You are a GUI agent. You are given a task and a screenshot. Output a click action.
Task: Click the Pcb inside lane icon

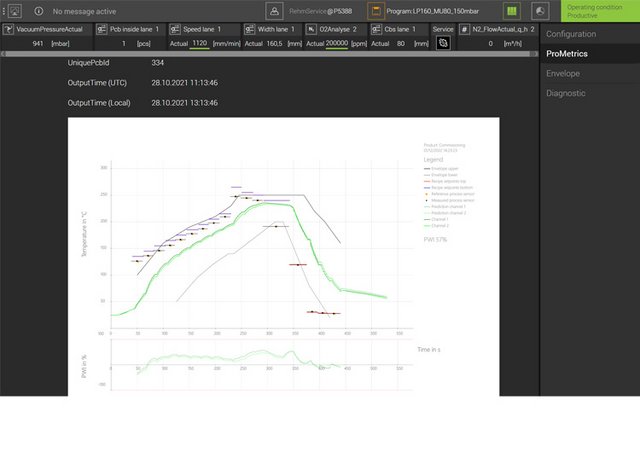[x=101, y=30]
